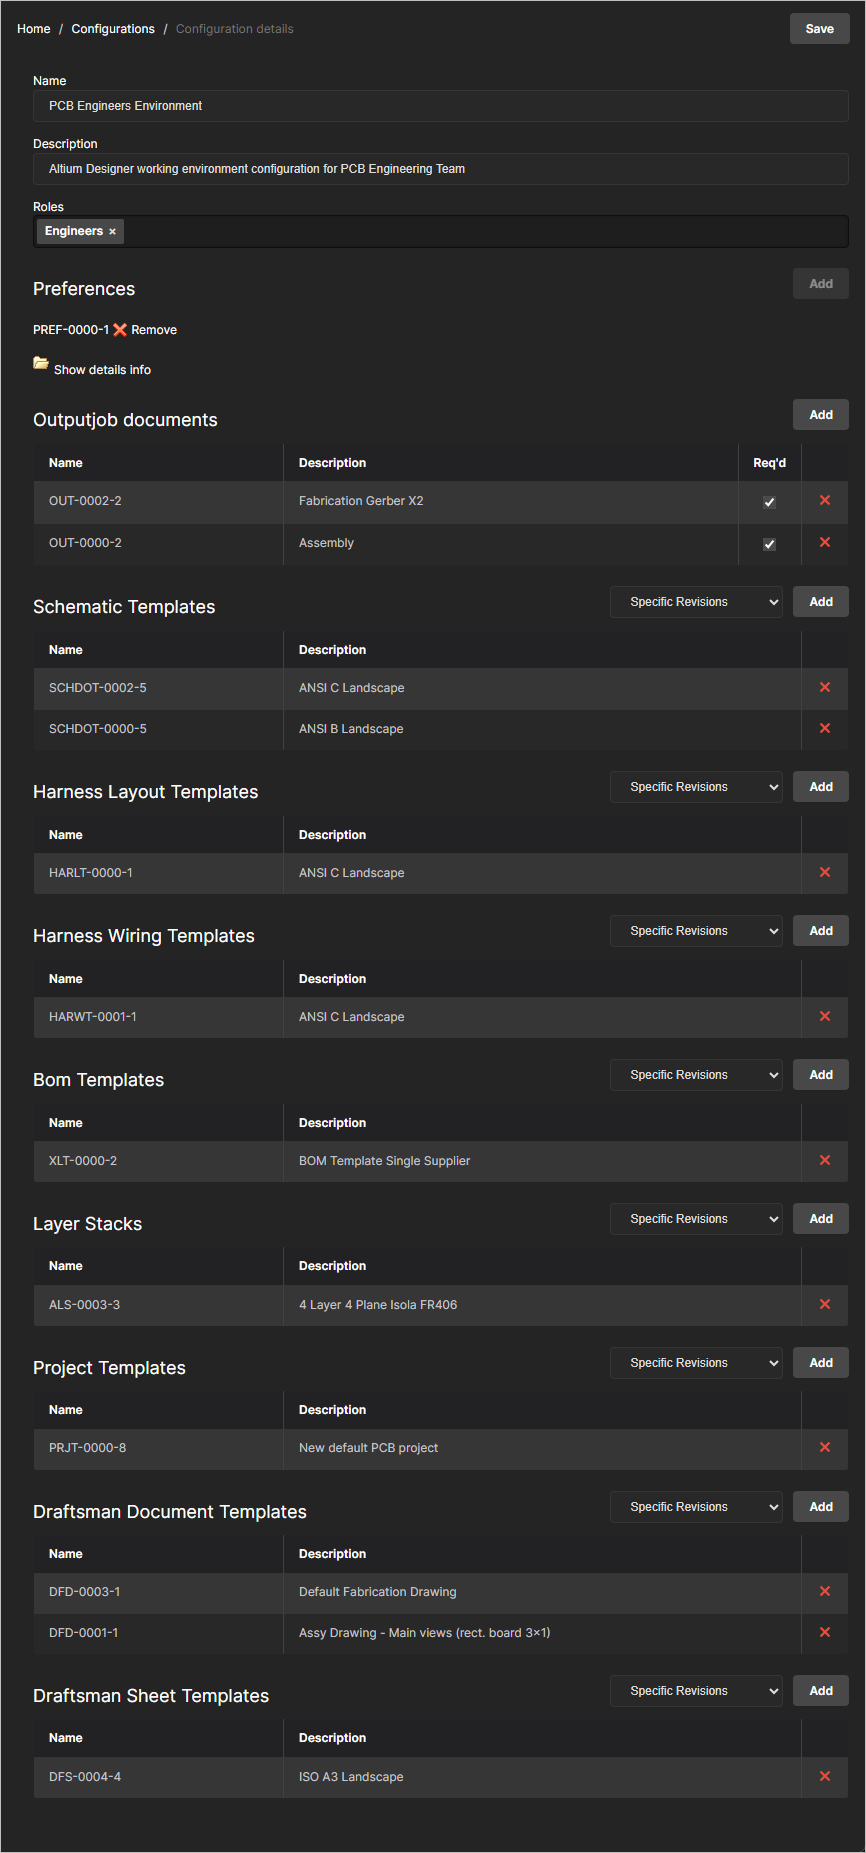Remove DFD-0001-1 Assy Drawing row
The height and width of the screenshot is (1853, 866).
825,1632
